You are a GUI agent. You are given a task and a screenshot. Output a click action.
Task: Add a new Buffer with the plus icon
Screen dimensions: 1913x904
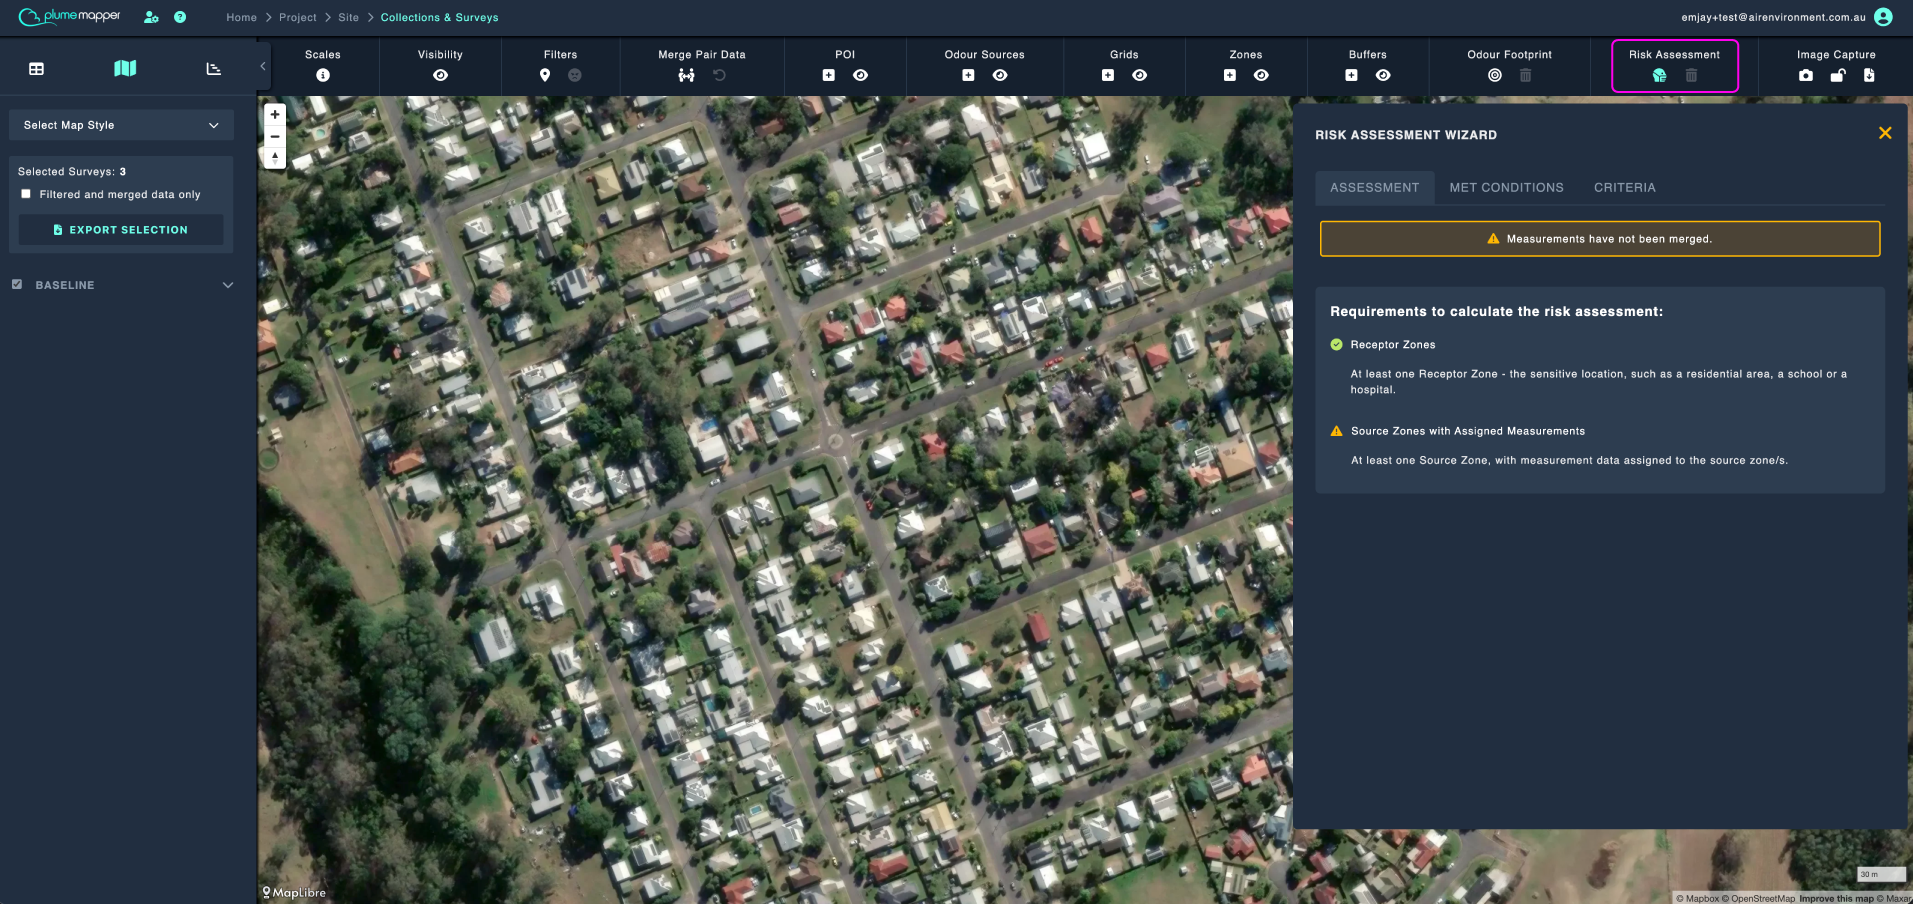click(x=1352, y=75)
